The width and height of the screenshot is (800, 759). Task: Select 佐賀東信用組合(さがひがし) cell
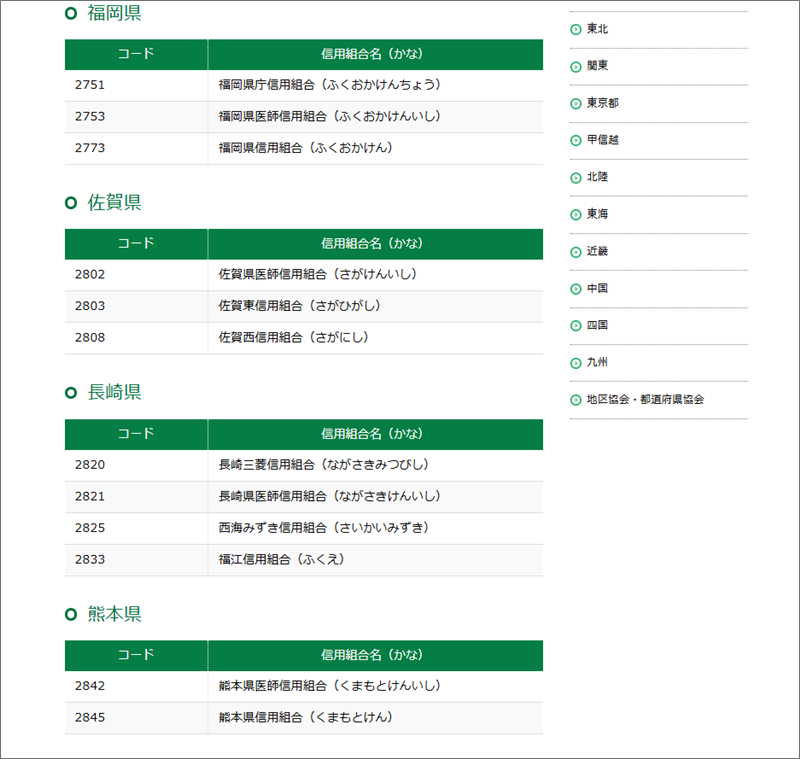click(x=376, y=307)
